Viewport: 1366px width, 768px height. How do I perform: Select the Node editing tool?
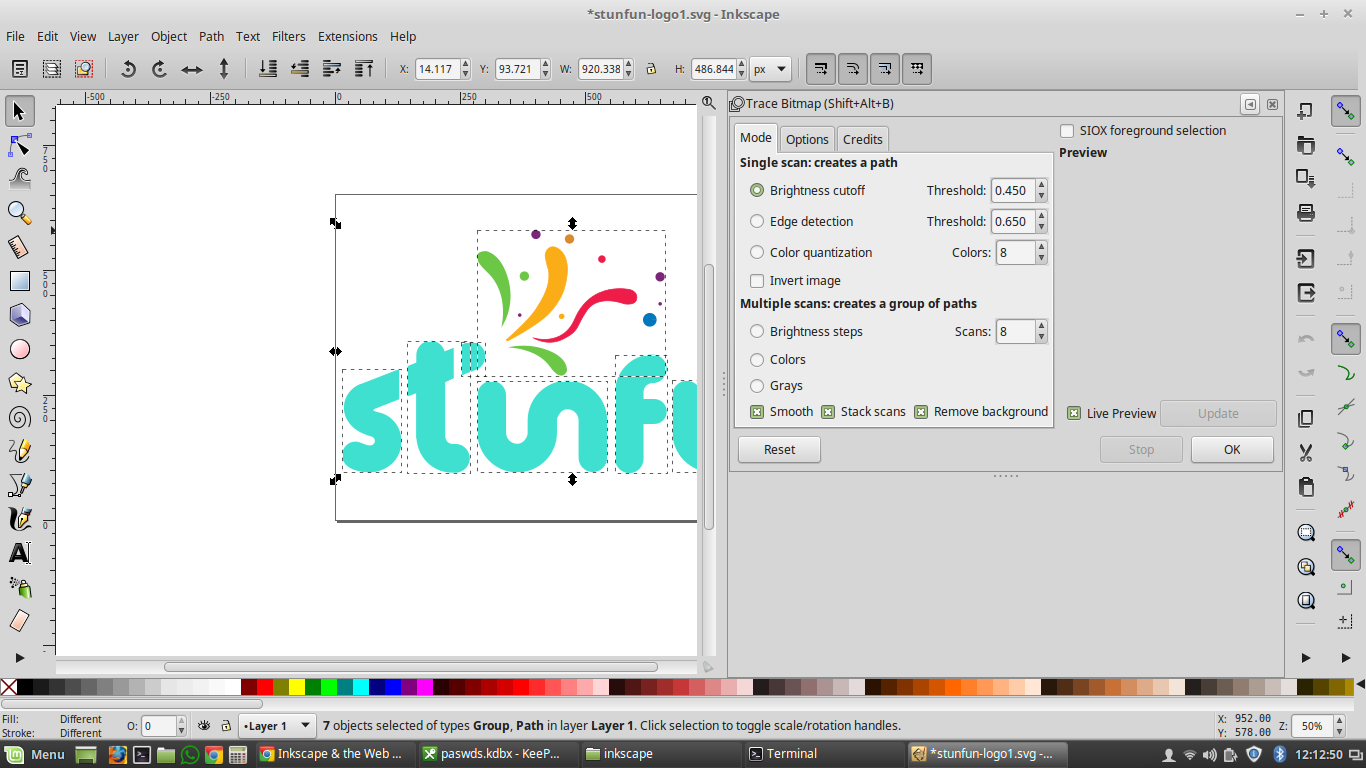coord(20,145)
